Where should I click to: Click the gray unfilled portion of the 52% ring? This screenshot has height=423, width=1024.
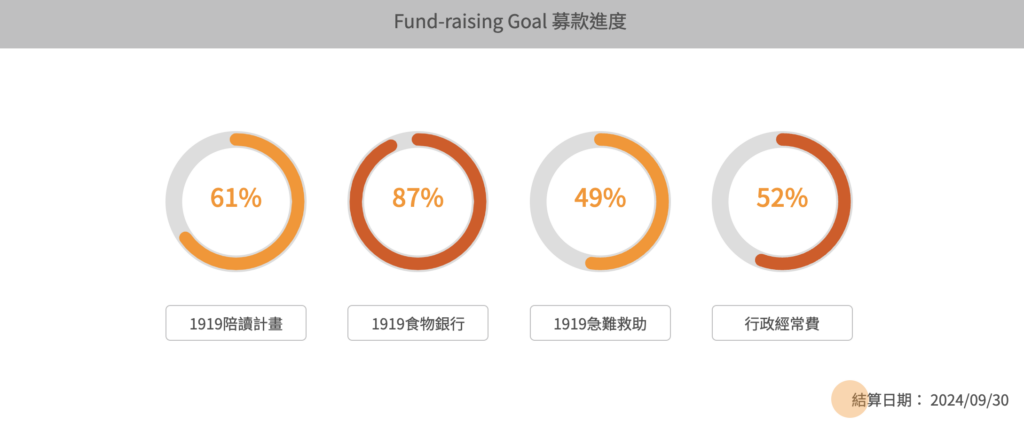click(x=721, y=201)
